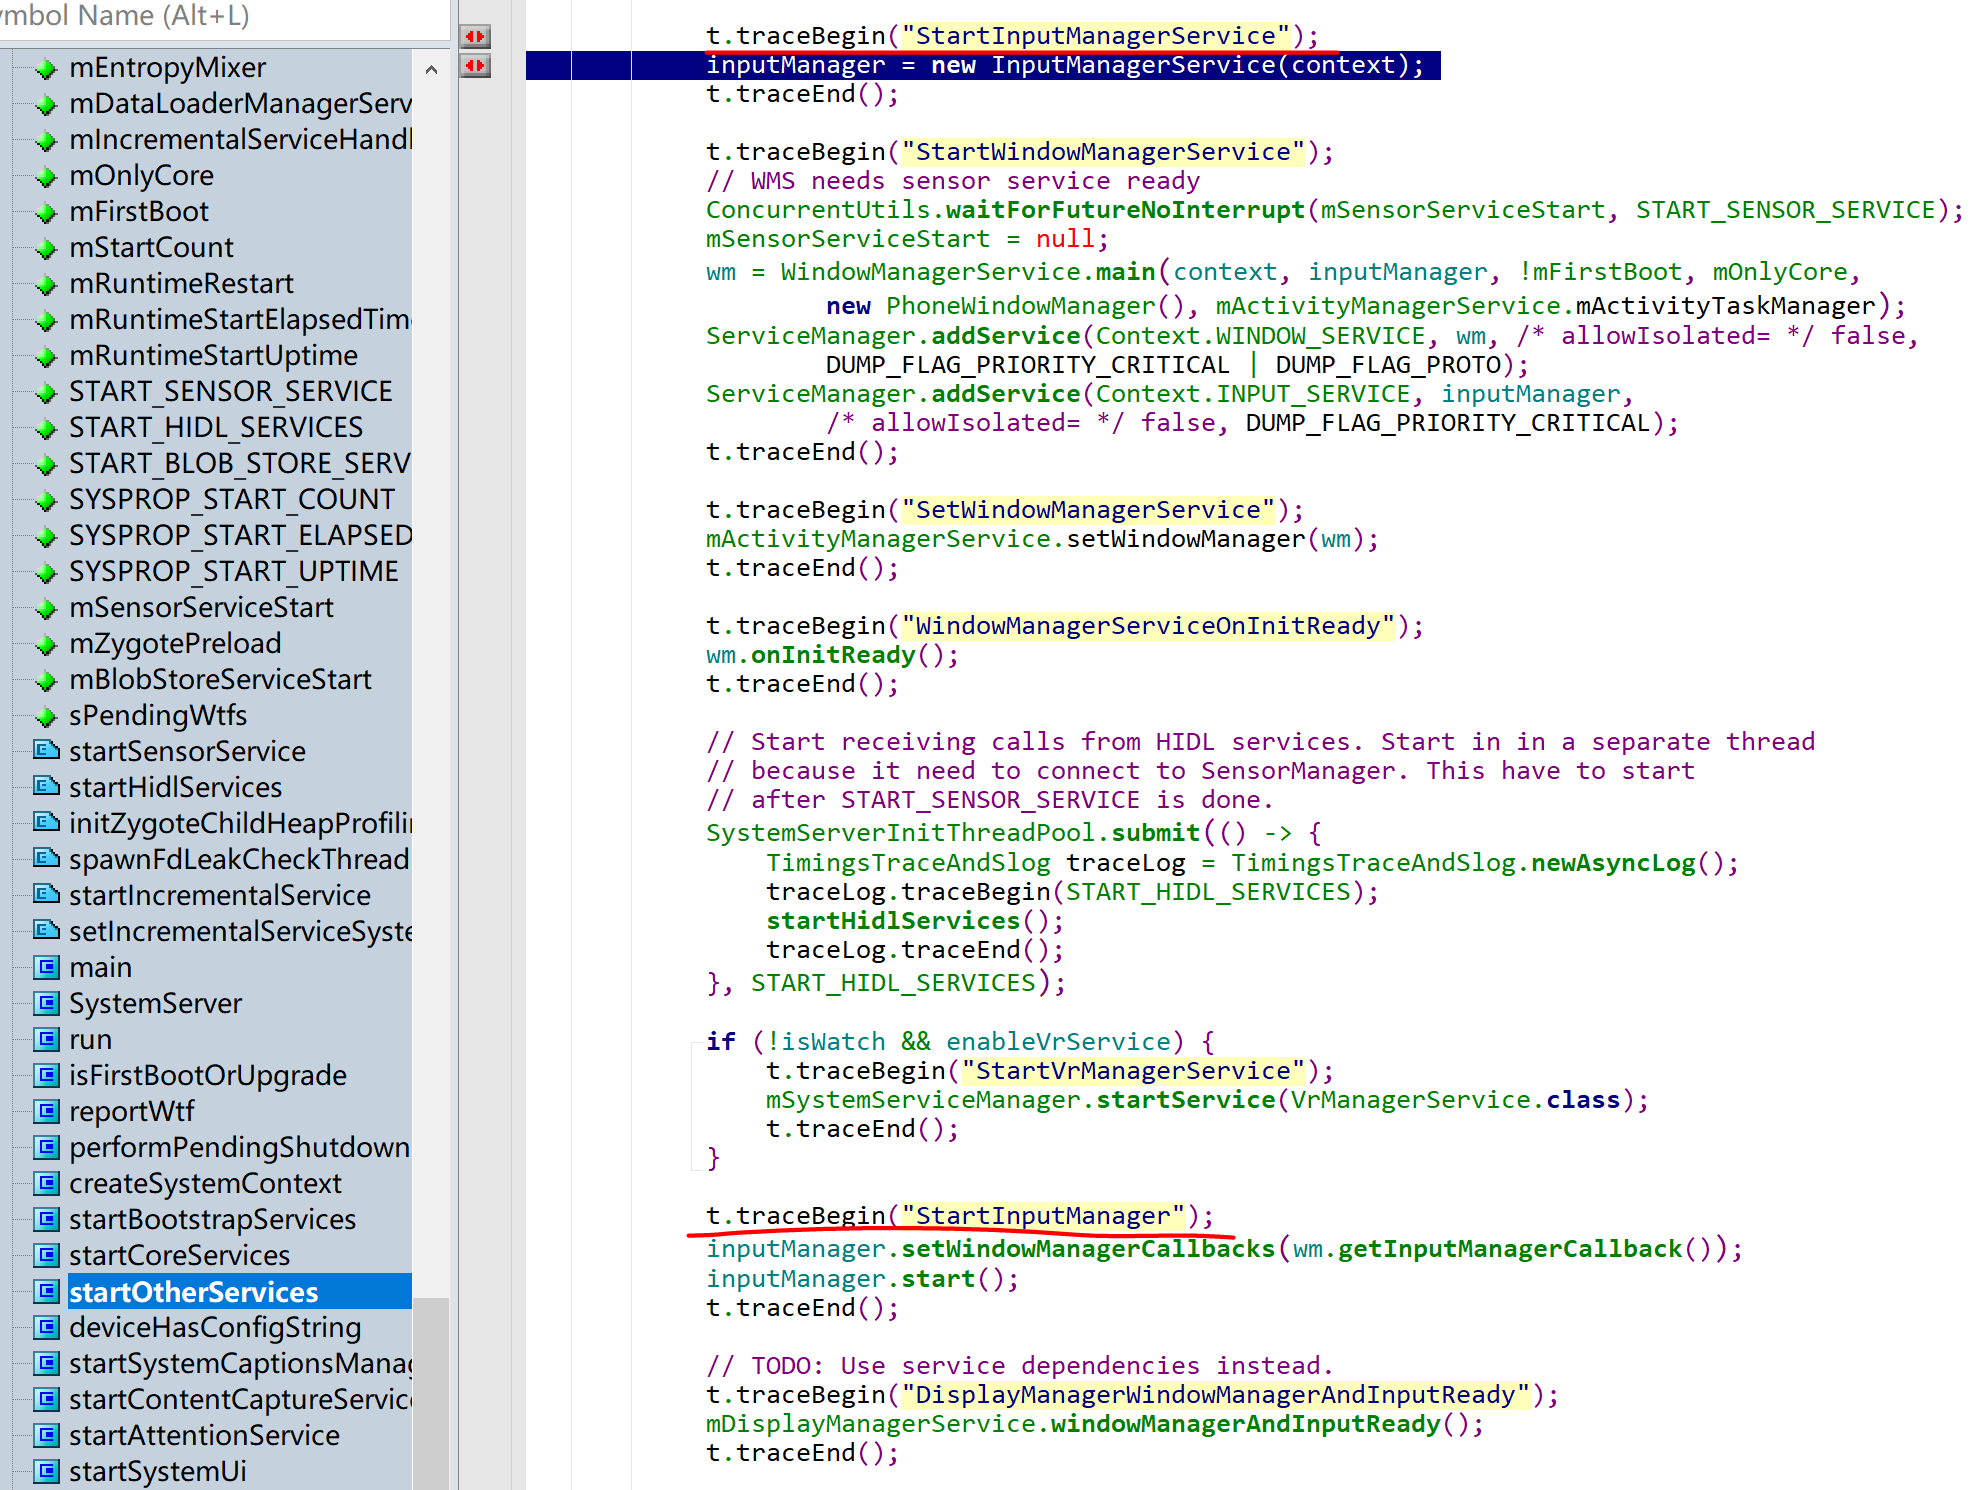
Task: Click function icon beside startSystemUi
Action: 46,1471
